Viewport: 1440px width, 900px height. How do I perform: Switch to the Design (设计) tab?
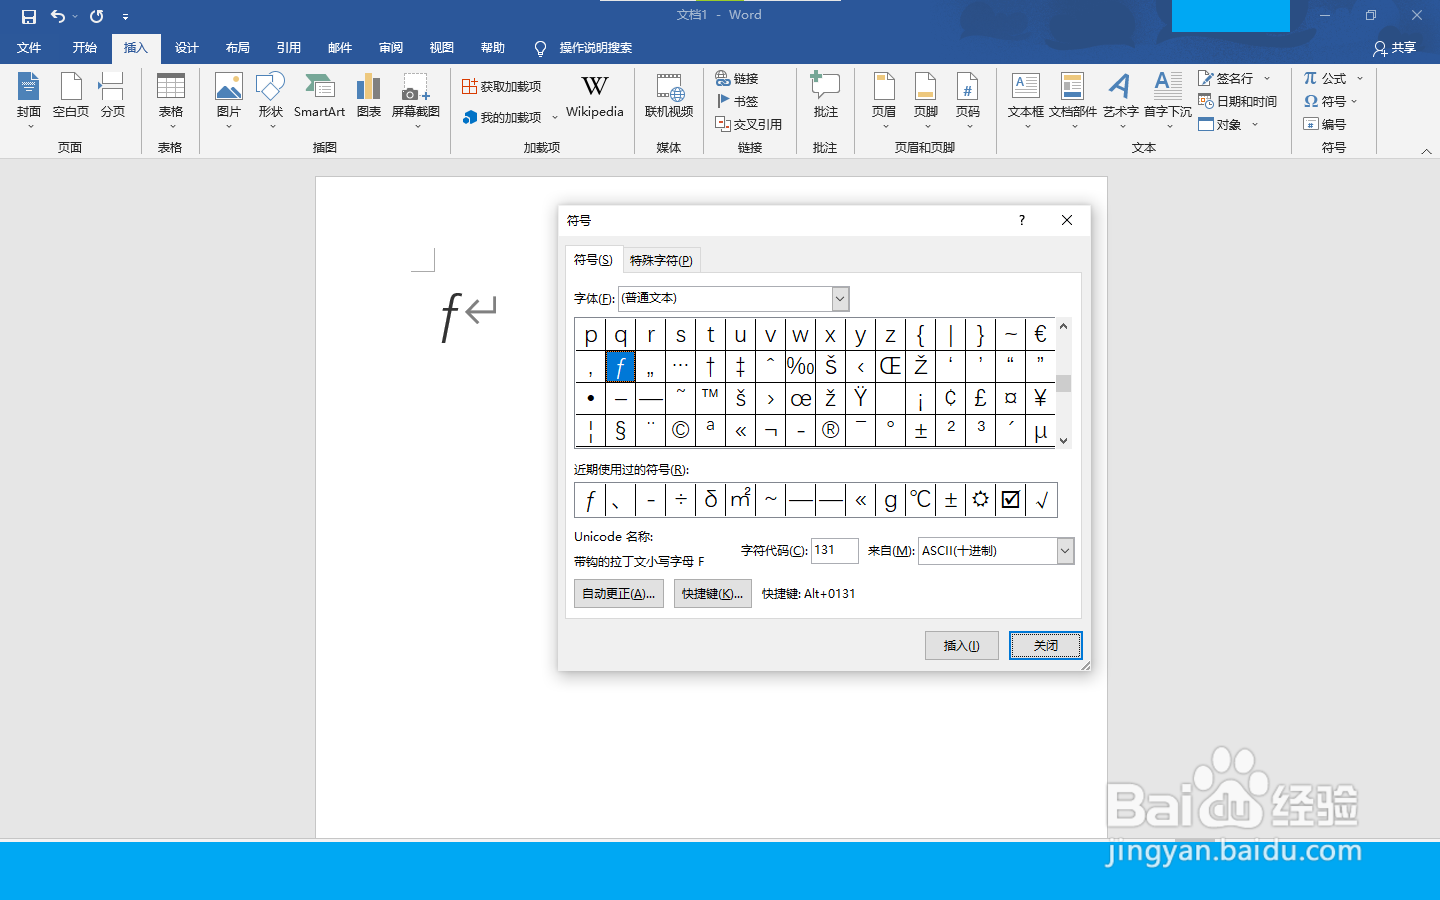(187, 48)
